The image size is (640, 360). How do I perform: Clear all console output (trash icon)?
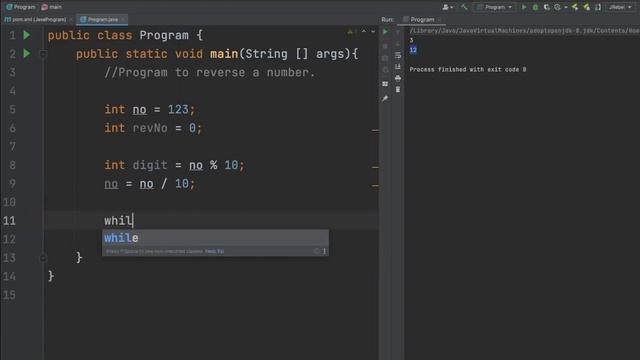tap(398, 89)
